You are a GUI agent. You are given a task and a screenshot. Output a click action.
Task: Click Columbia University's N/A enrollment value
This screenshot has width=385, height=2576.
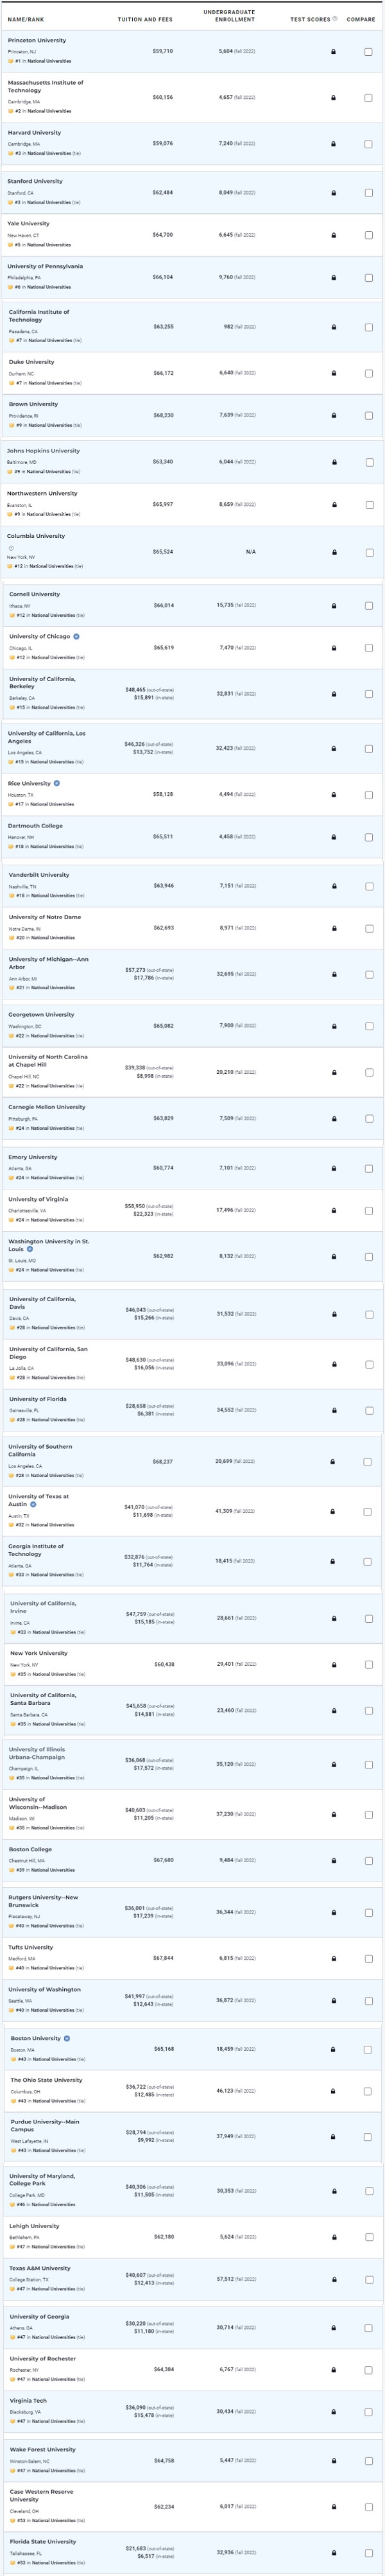[250, 552]
